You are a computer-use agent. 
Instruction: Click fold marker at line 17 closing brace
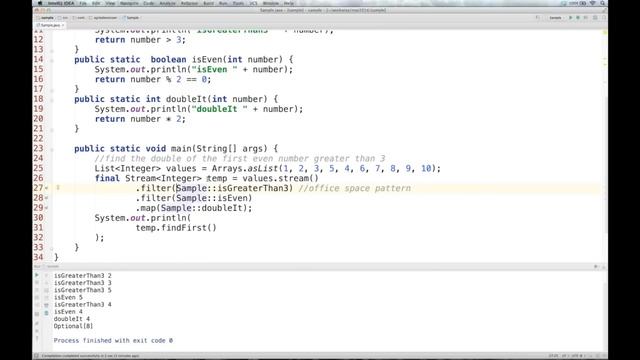[x=52, y=90]
